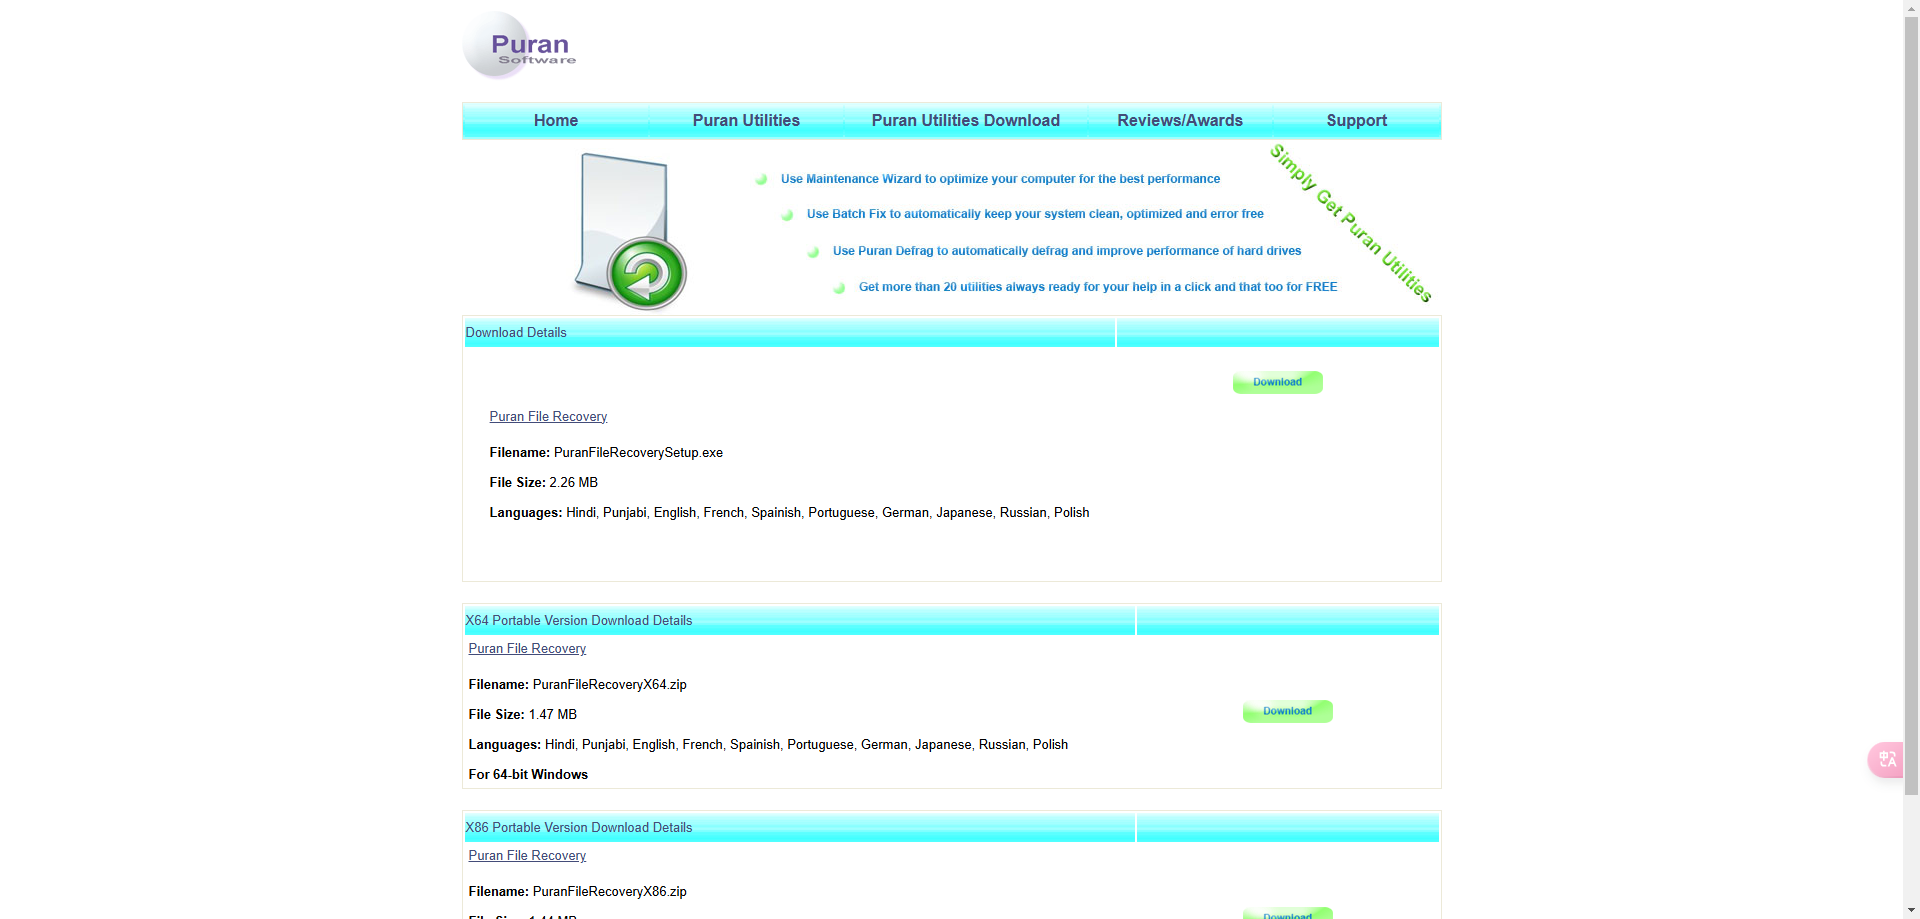Open the Puran File Recovery link under Download Details
The image size is (1920, 919).
[x=548, y=417]
